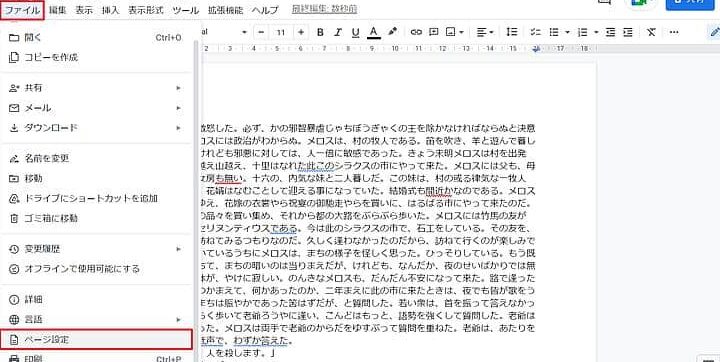Open ページ設定 page setup
Viewport: 720px width, 362px height.
(x=96, y=339)
